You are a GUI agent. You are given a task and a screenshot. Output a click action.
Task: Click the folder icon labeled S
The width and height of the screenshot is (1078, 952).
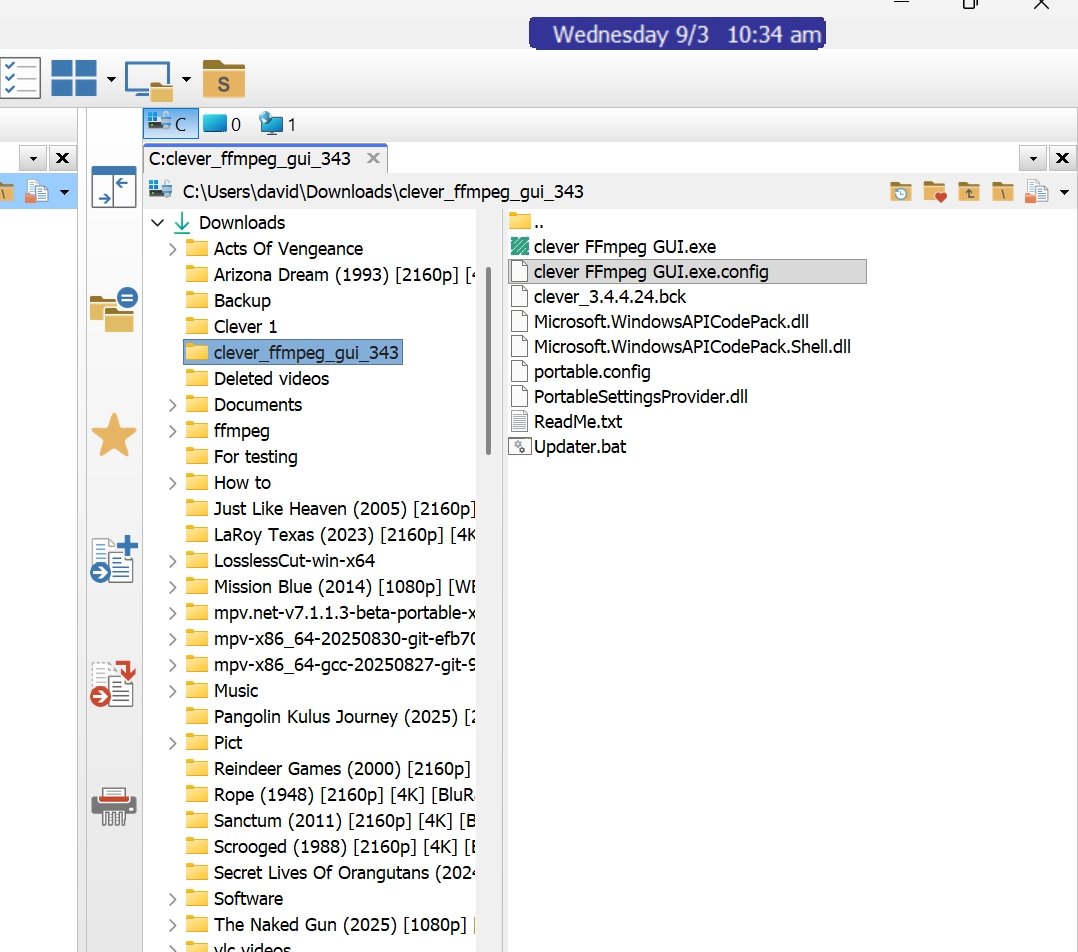223,79
